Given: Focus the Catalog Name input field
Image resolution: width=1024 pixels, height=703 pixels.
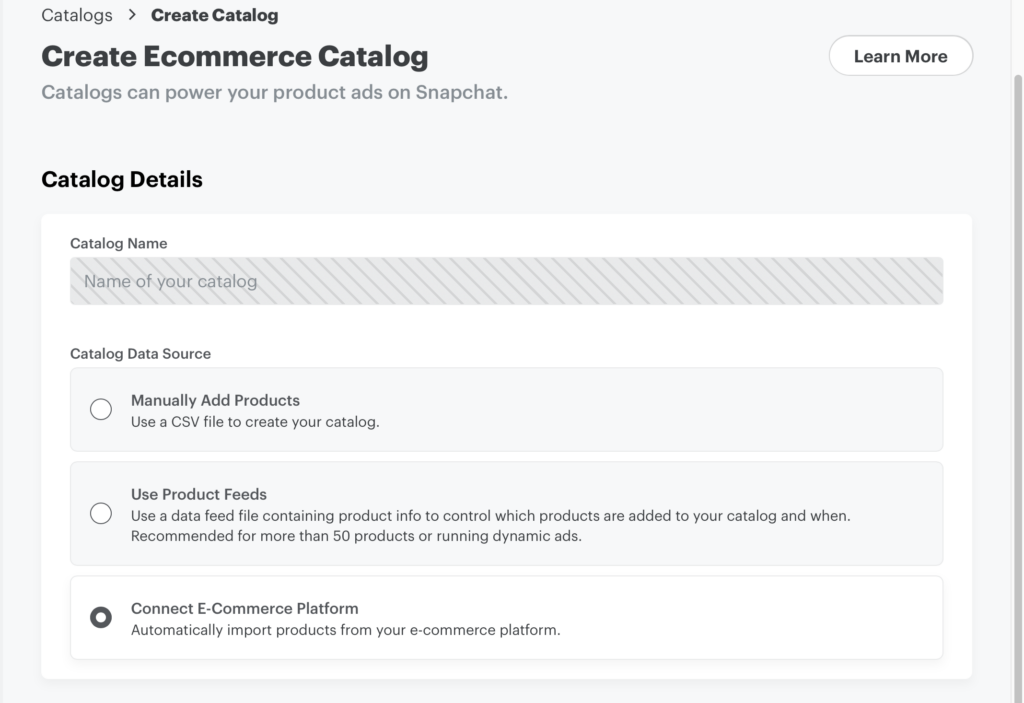Looking at the screenshot, I should tap(506, 281).
